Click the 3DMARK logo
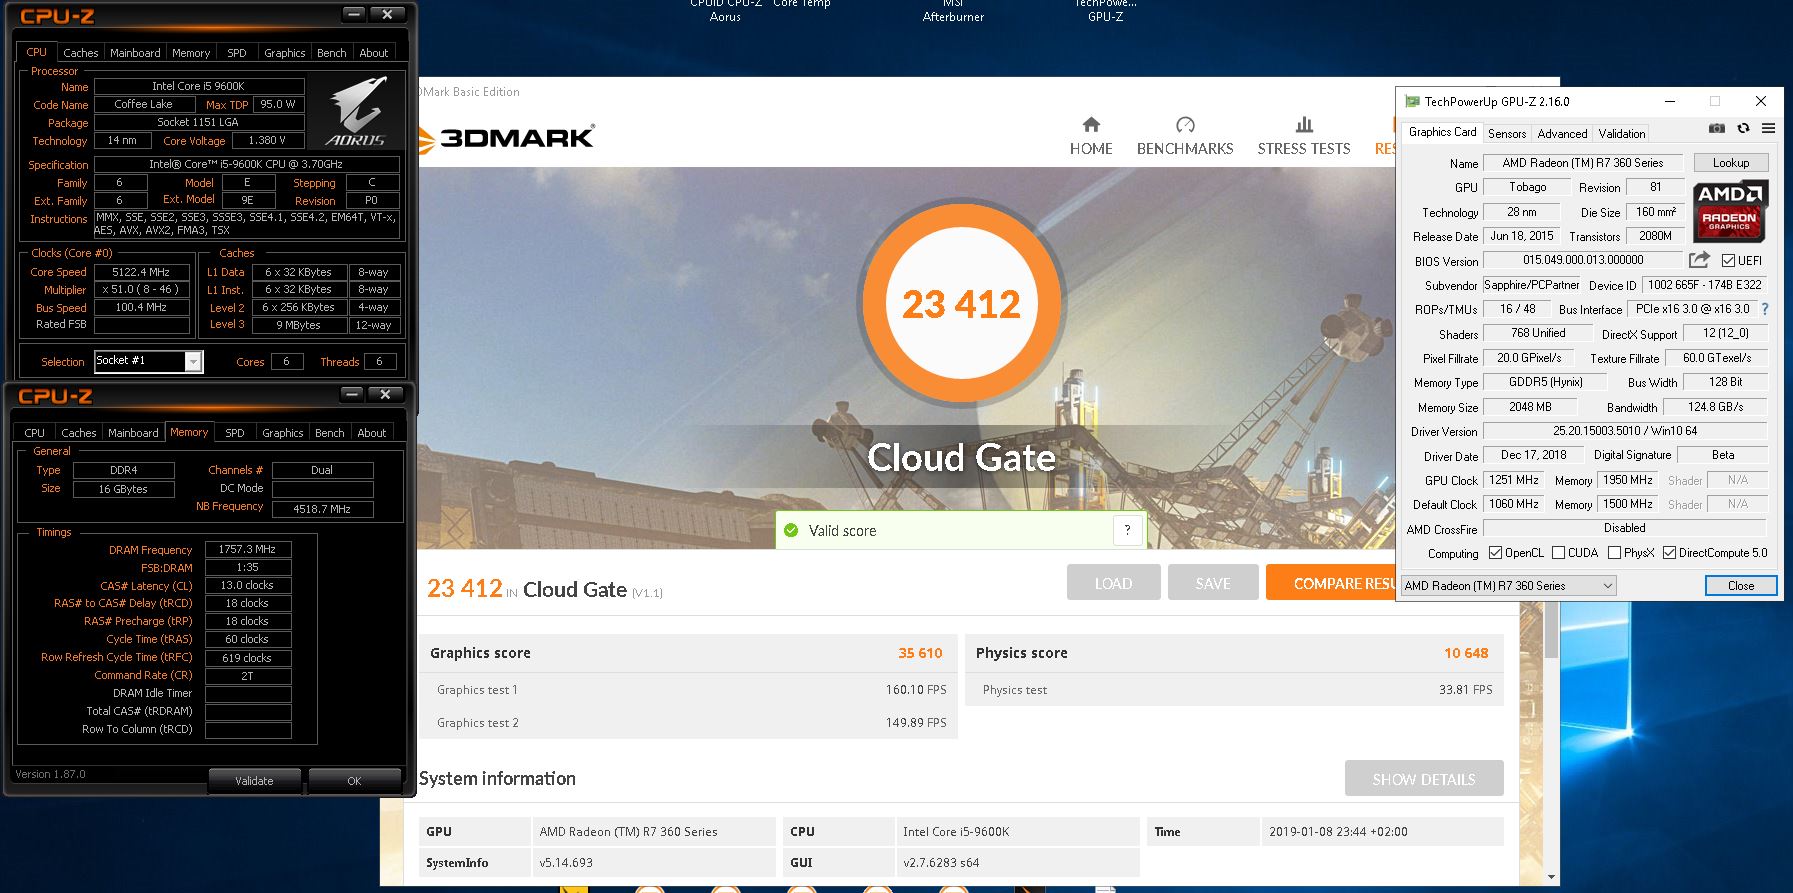 (506, 138)
